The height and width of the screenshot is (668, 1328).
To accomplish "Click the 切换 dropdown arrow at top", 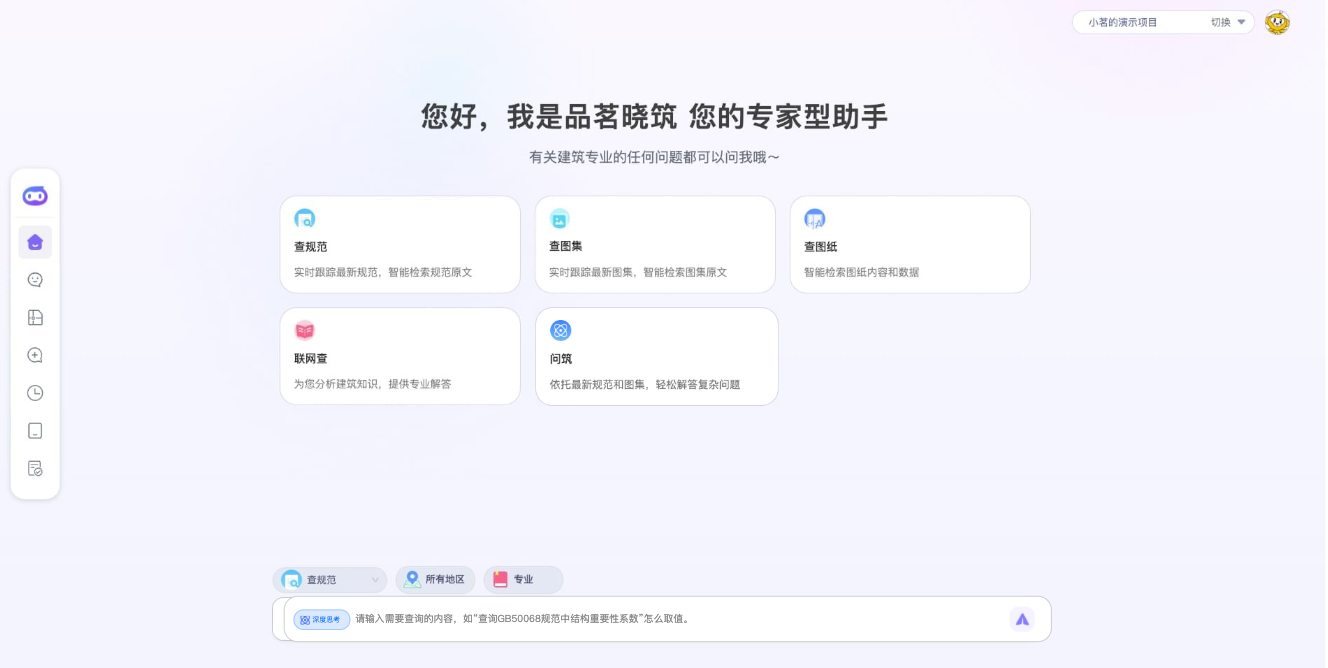I will 1241,22.
